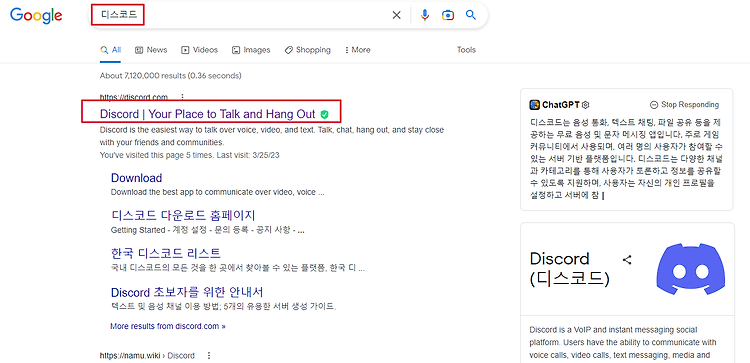The height and width of the screenshot is (363, 750).
Task: Start voice search with microphone icon
Action: 425,15
